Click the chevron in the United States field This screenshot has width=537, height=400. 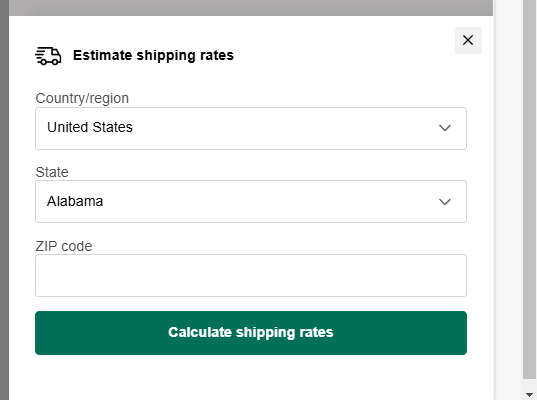point(445,128)
